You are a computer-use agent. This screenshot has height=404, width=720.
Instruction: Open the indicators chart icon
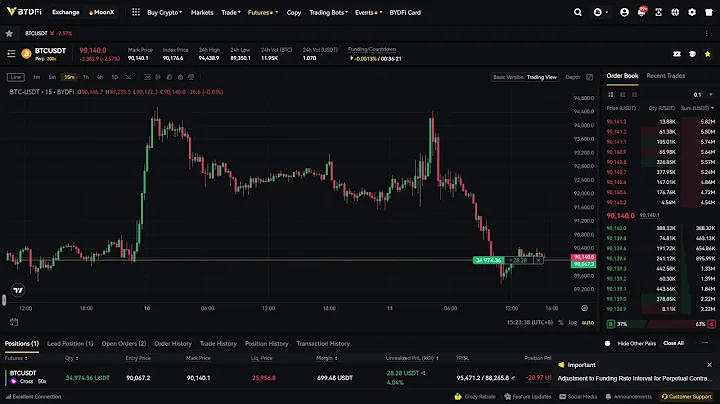pos(147,77)
